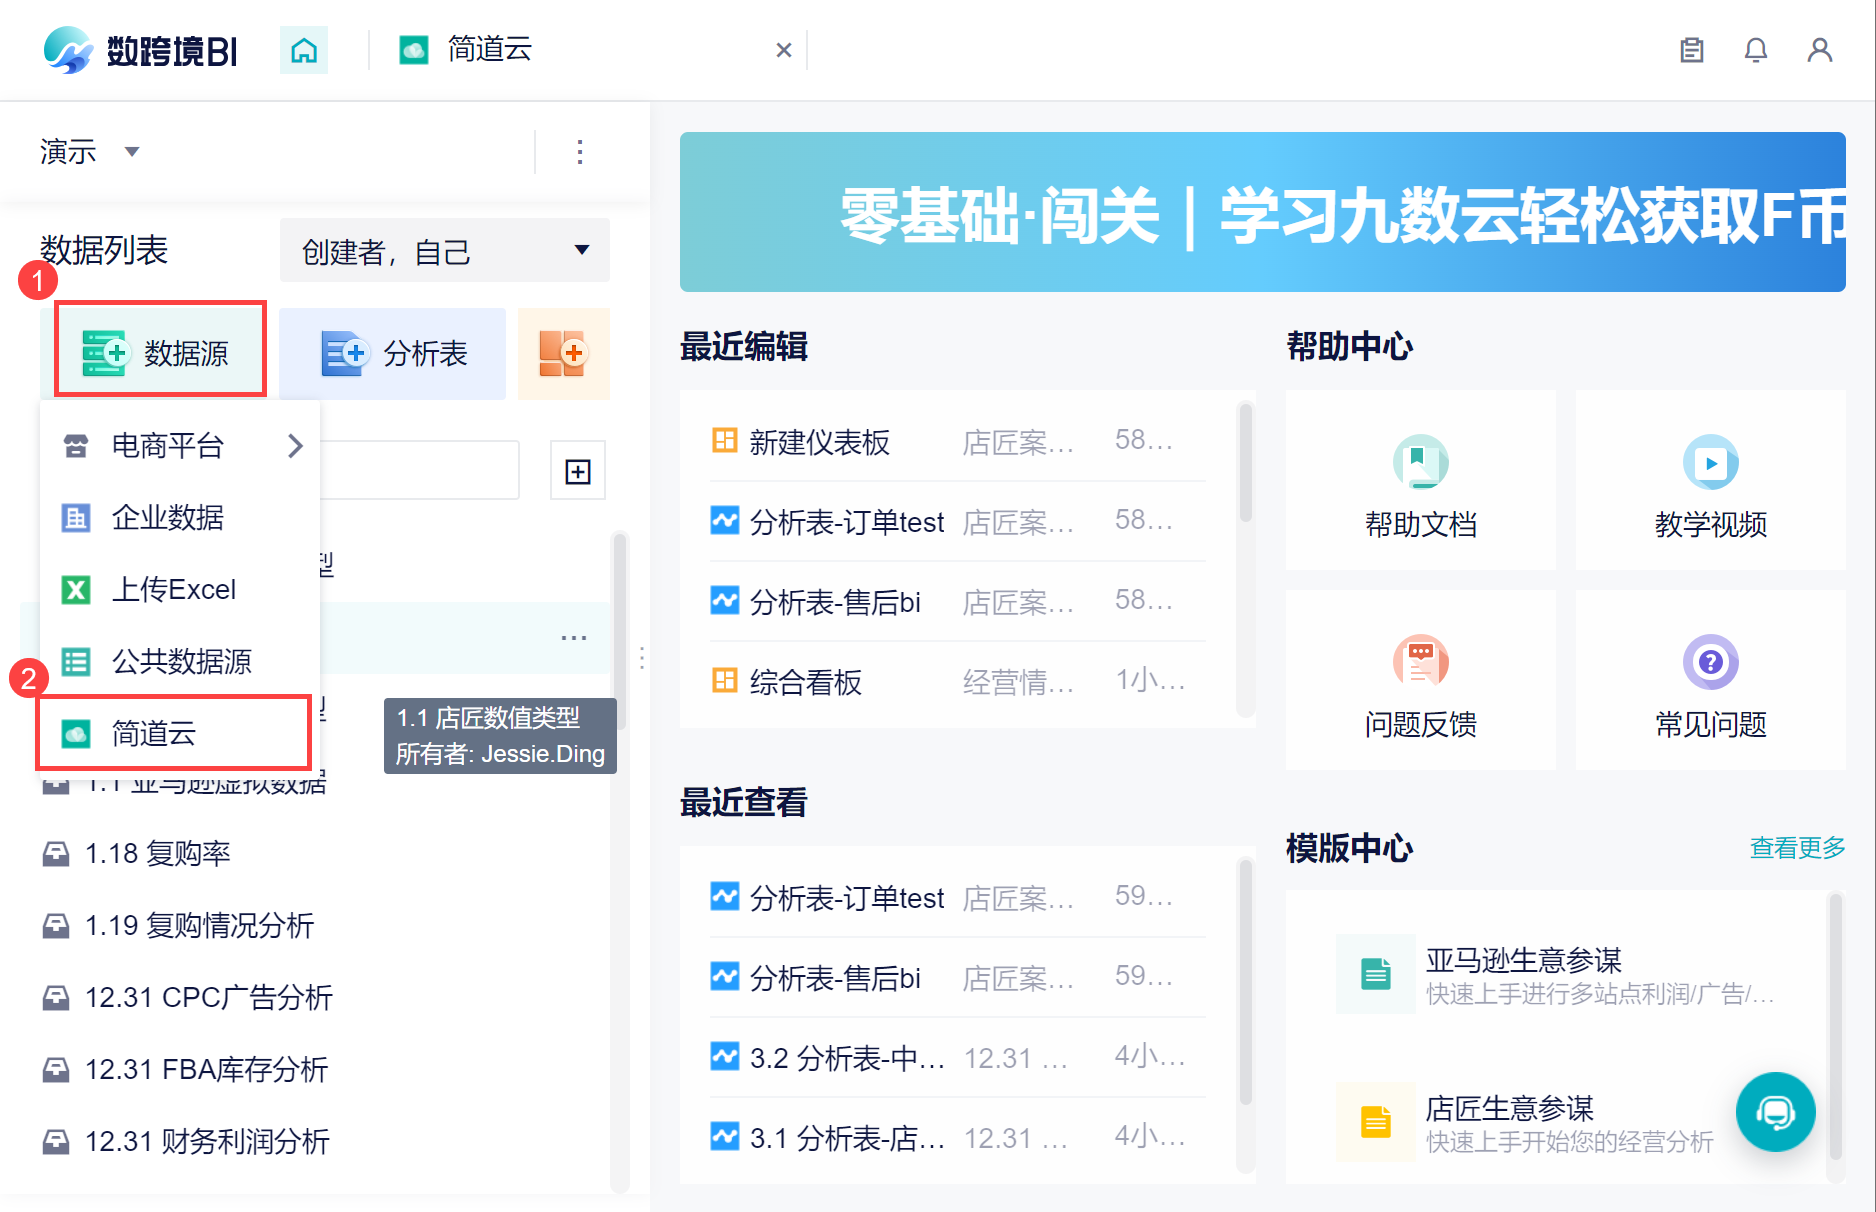Image resolution: width=1876 pixels, height=1212 pixels.
Task: Click the panel resize handle dots
Action: click(642, 657)
